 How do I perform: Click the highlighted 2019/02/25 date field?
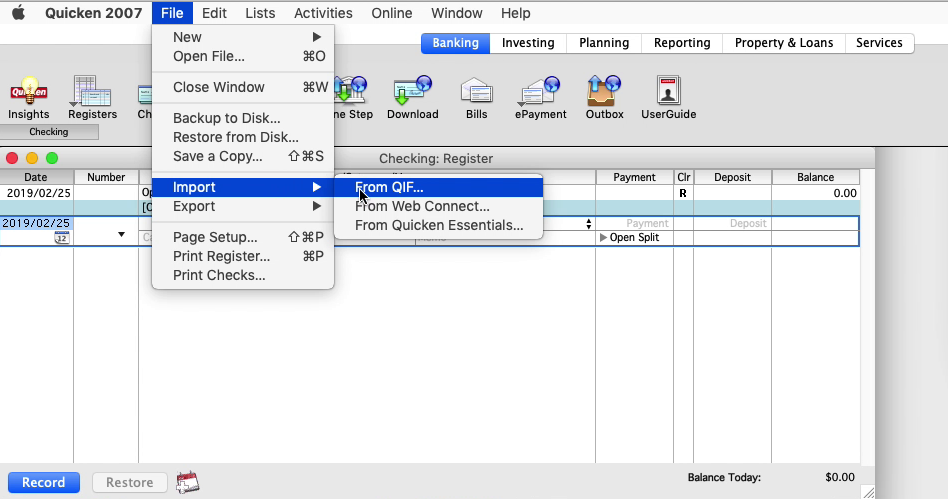click(x=36, y=223)
